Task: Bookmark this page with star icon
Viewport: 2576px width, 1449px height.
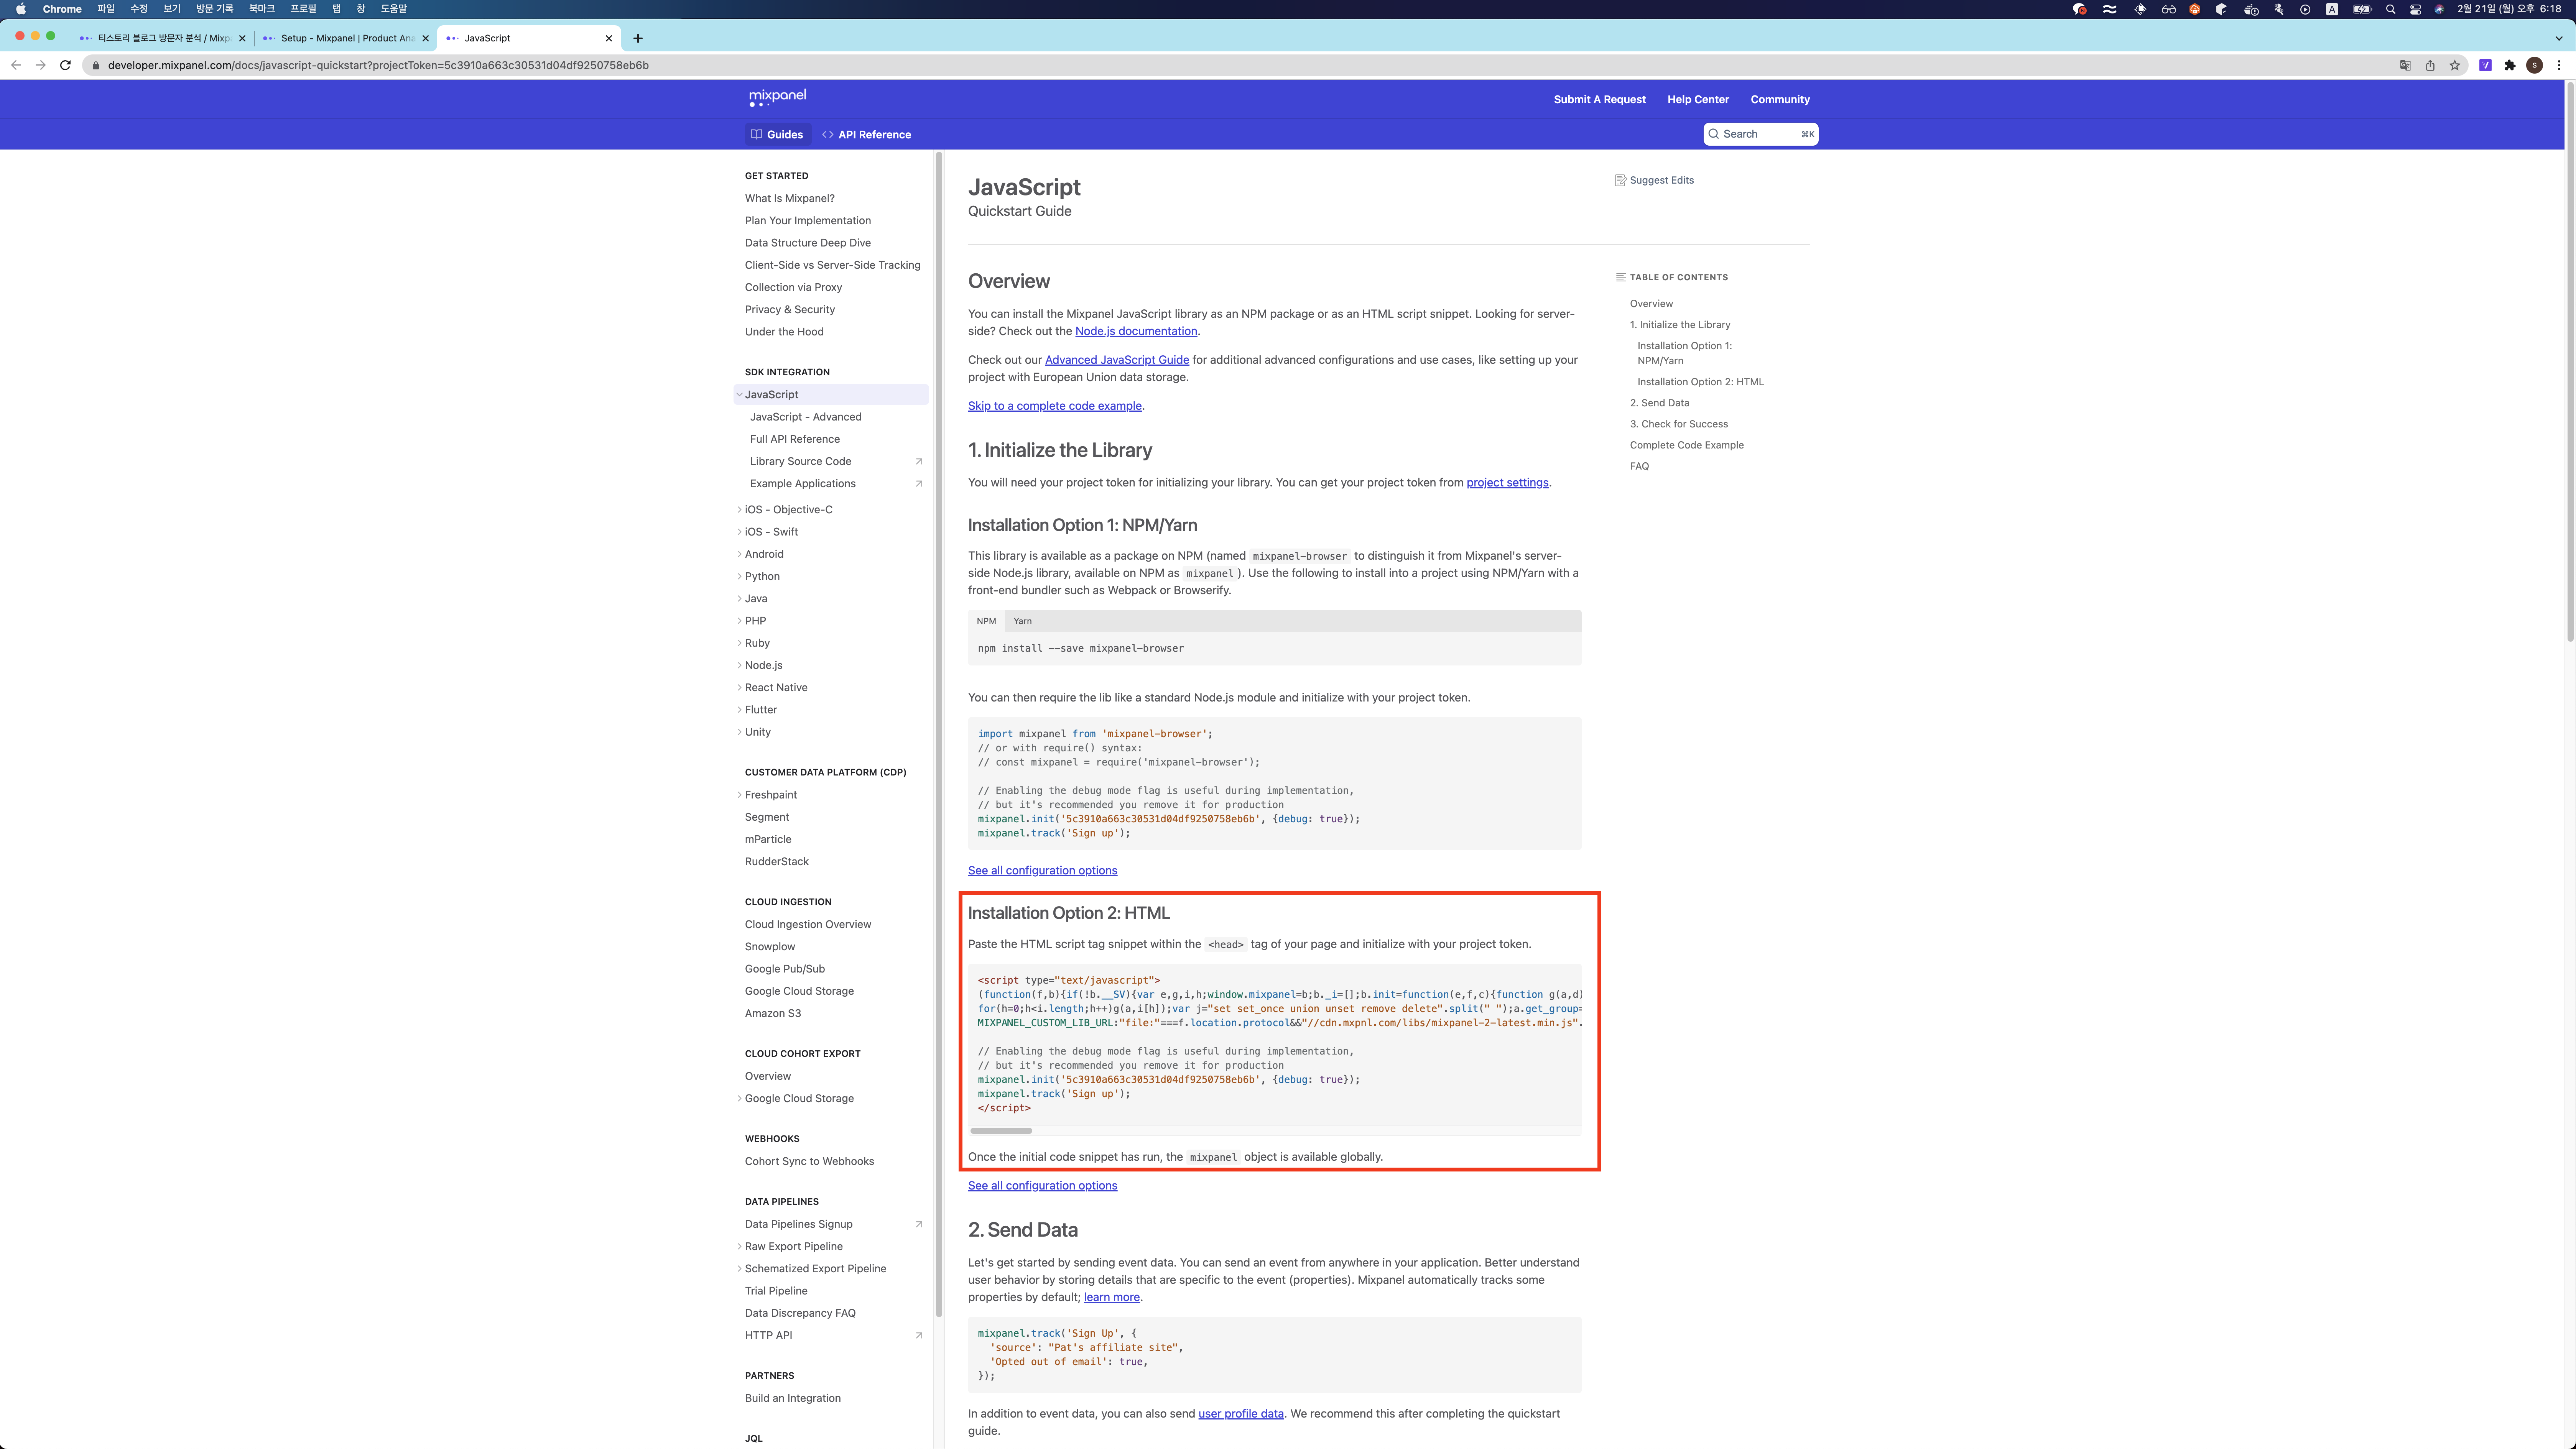Action: 2454,65
